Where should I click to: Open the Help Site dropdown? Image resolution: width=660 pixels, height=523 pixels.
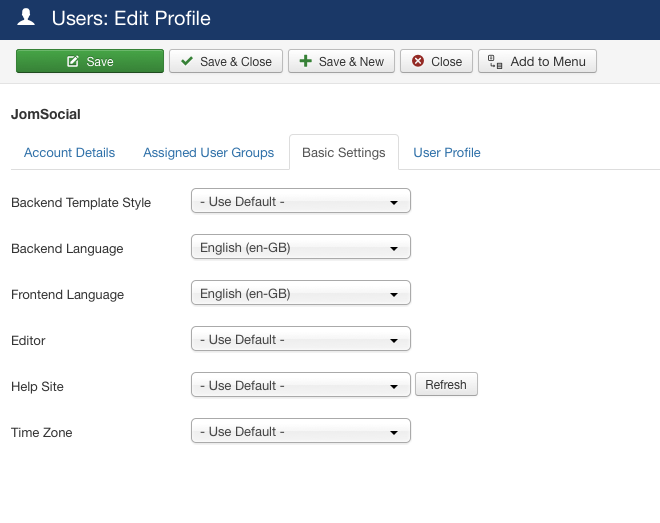pos(301,385)
